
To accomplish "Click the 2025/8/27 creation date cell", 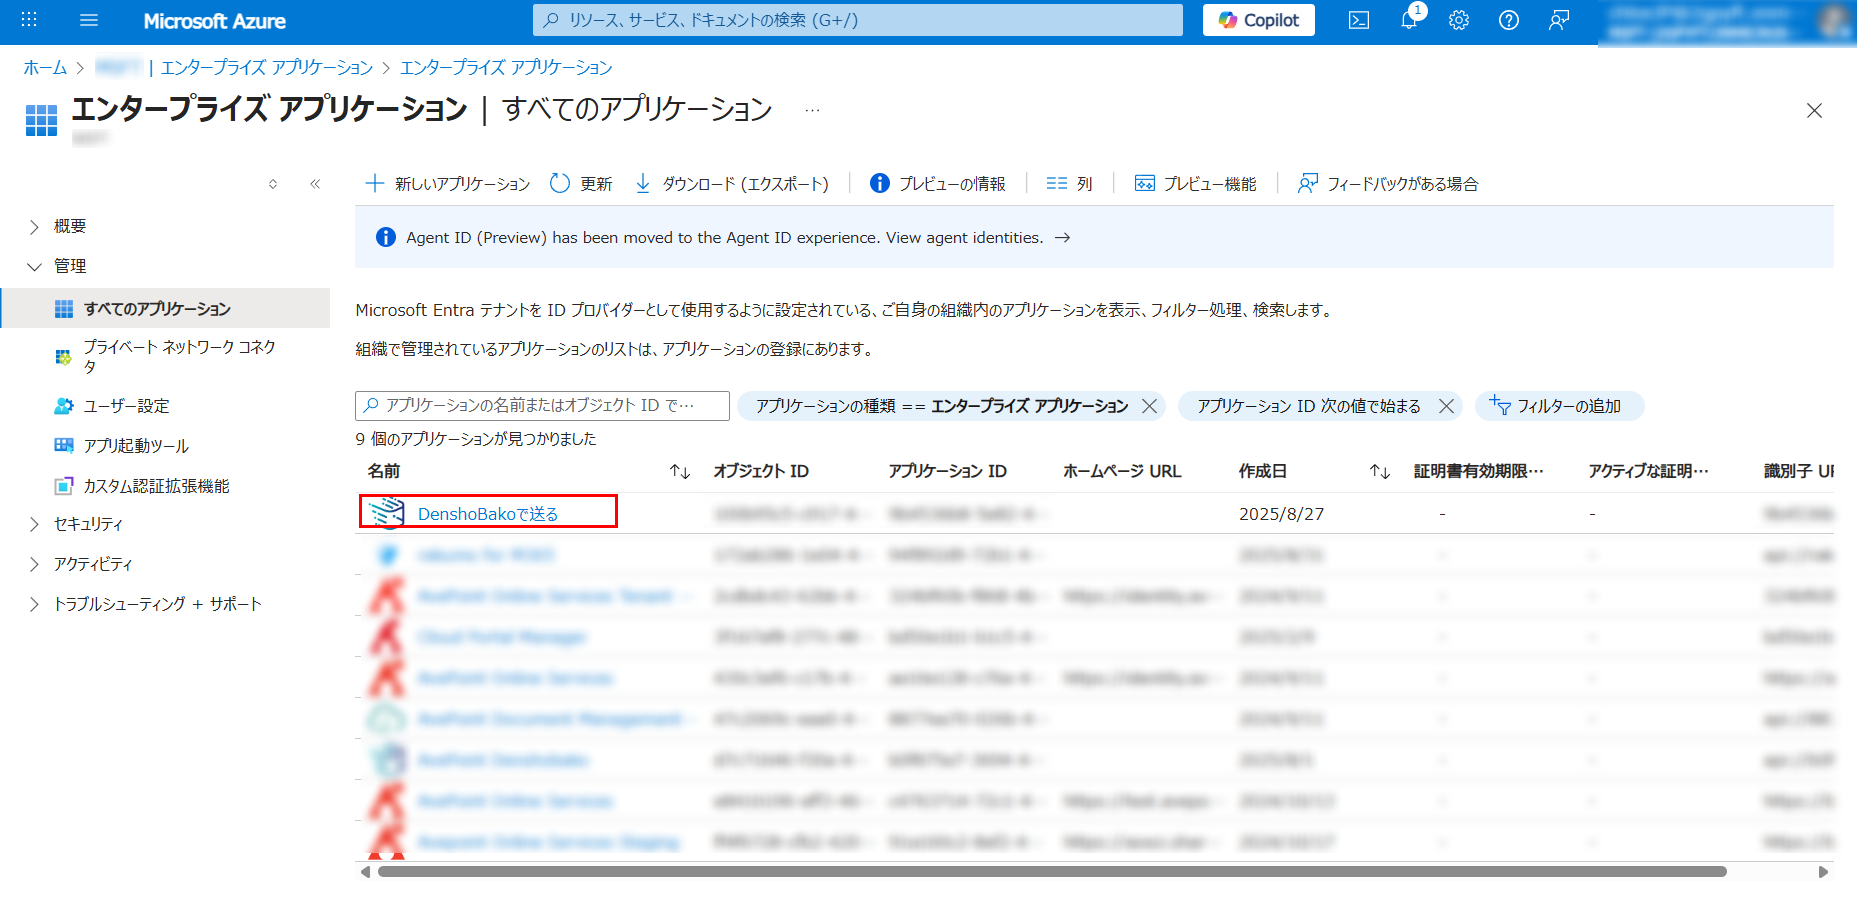I will tap(1281, 514).
